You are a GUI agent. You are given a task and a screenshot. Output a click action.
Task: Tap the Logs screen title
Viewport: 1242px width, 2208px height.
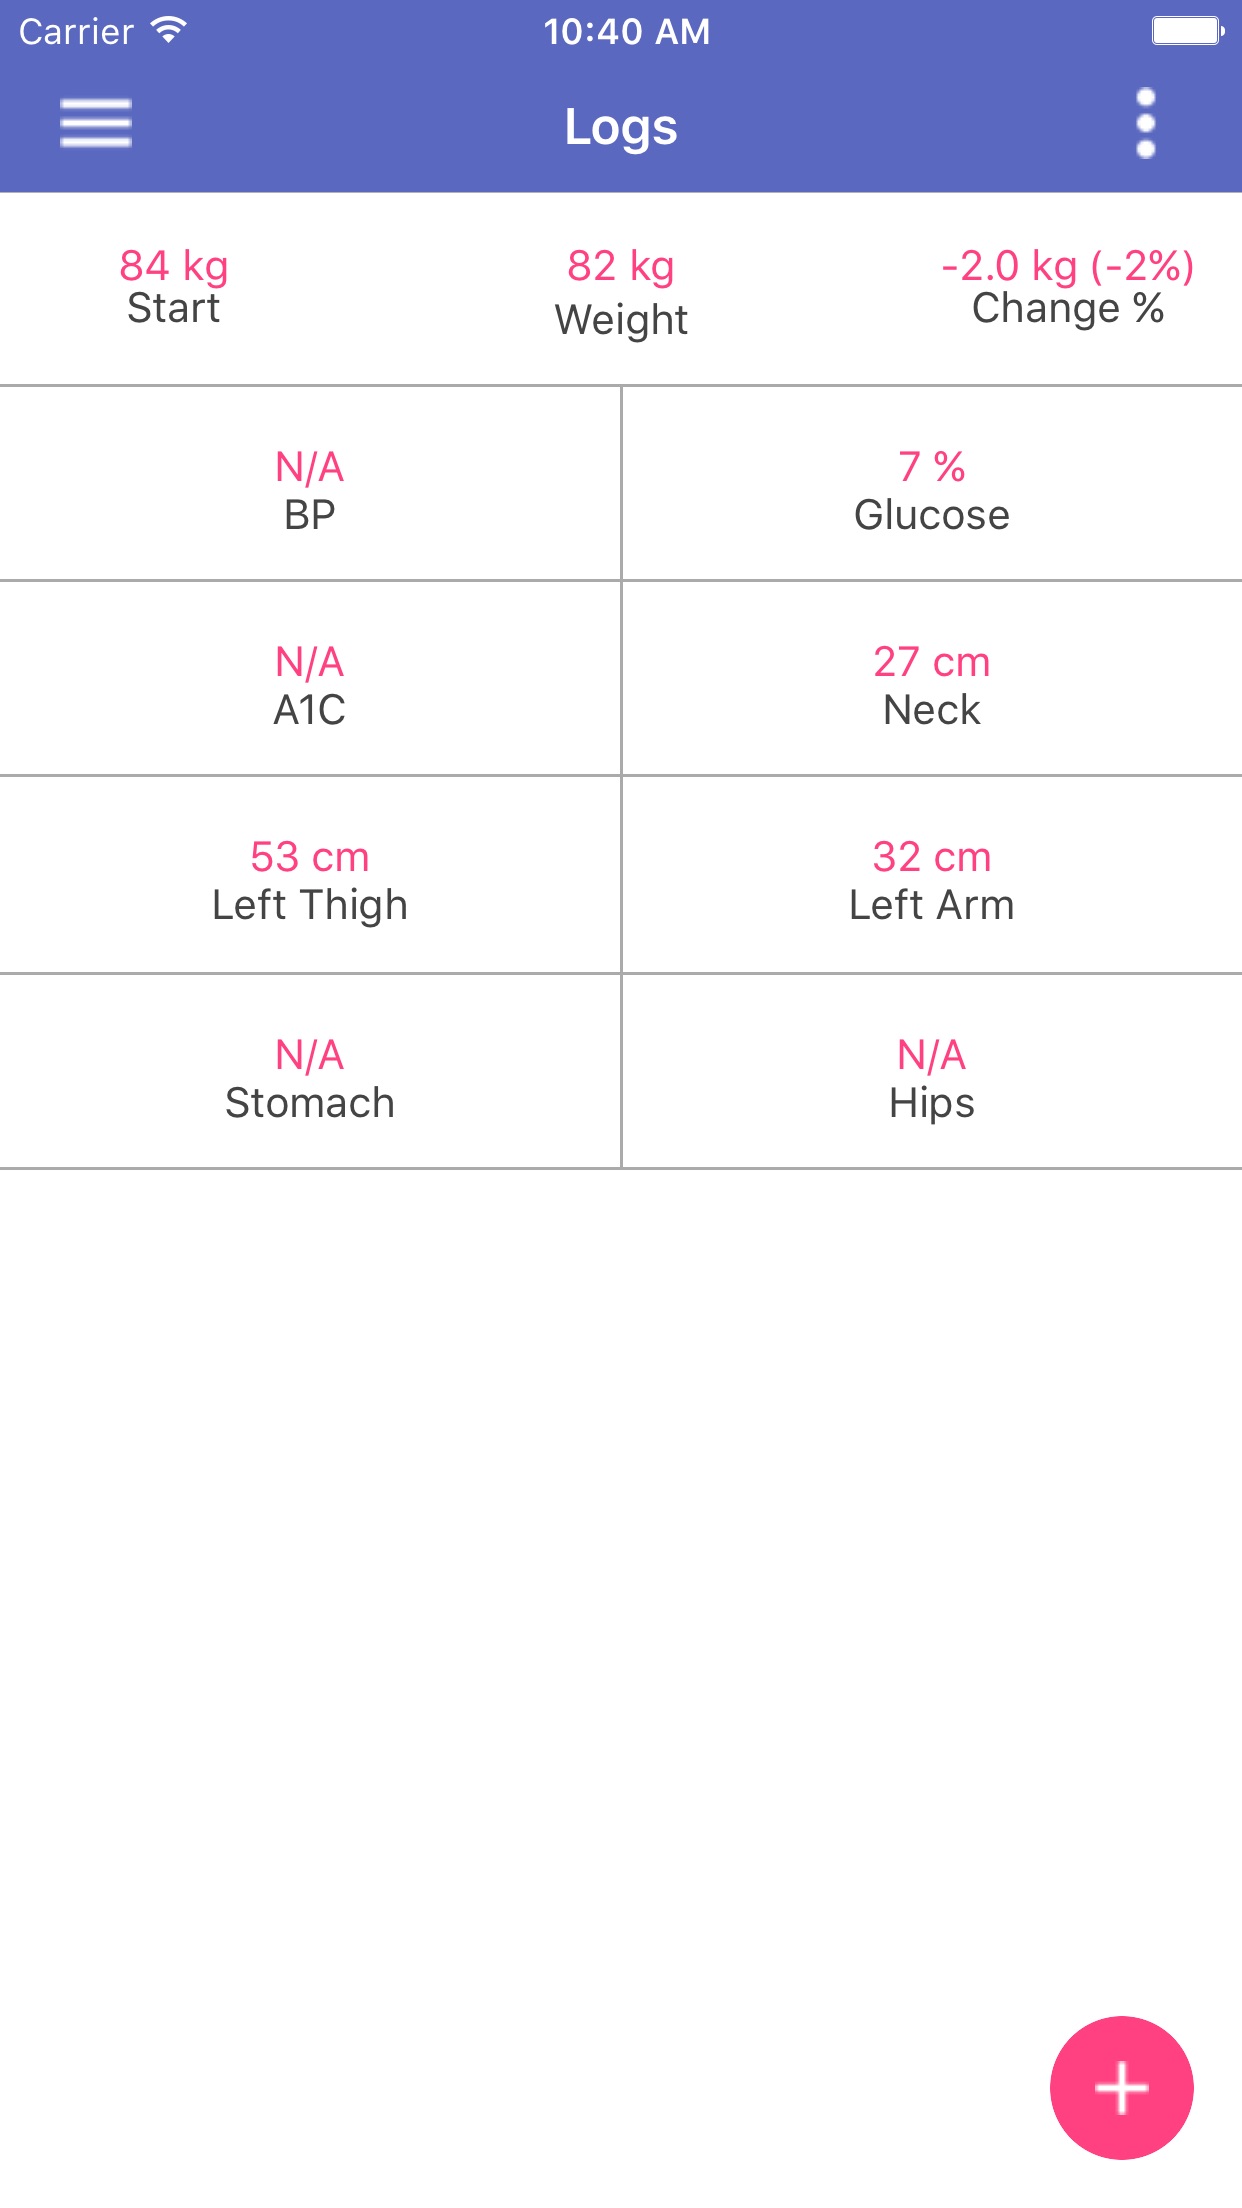621,127
